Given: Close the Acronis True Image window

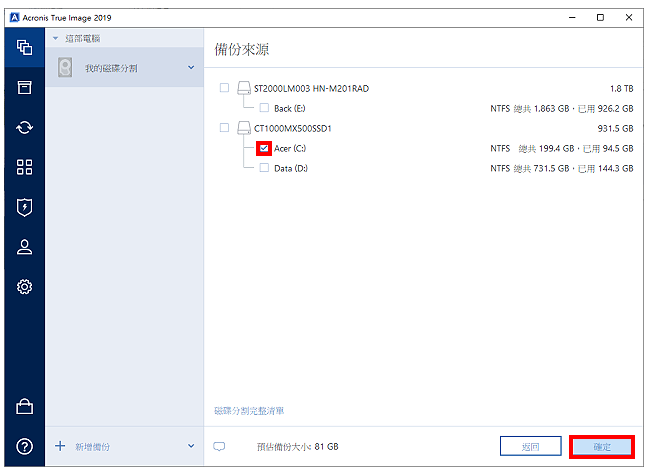Looking at the screenshot, I should 629,17.
